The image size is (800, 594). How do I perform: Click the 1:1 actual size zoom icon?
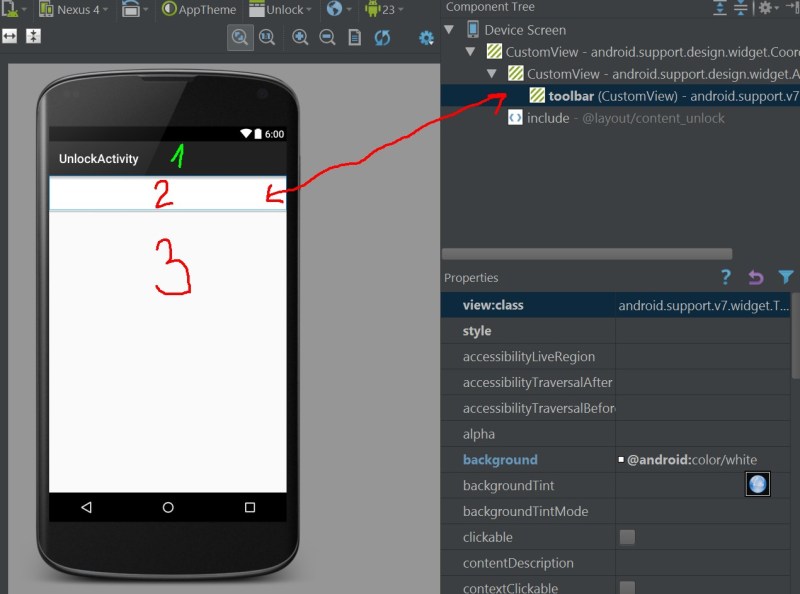pyautogui.click(x=267, y=37)
